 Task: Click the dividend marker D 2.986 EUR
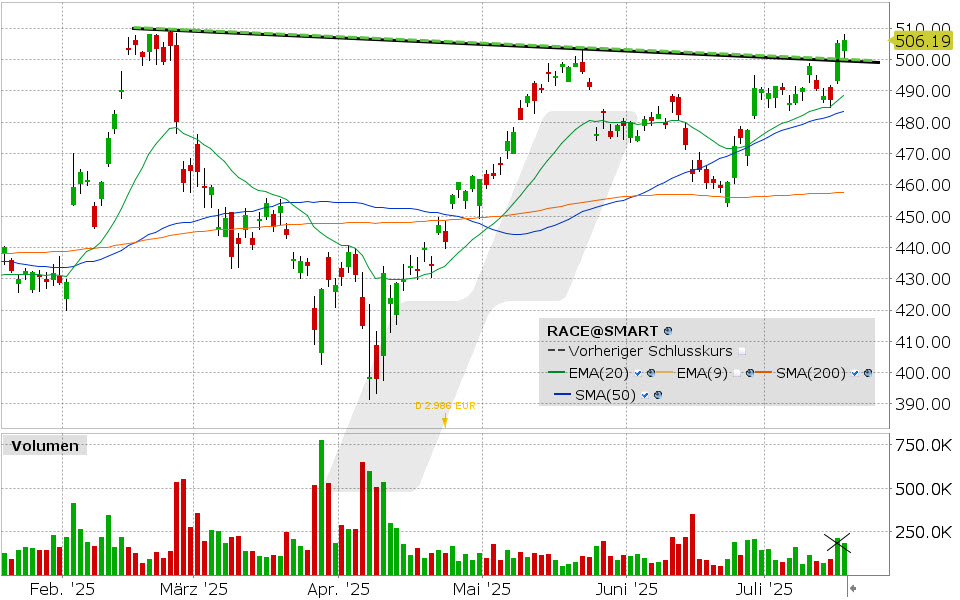click(x=445, y=405)
